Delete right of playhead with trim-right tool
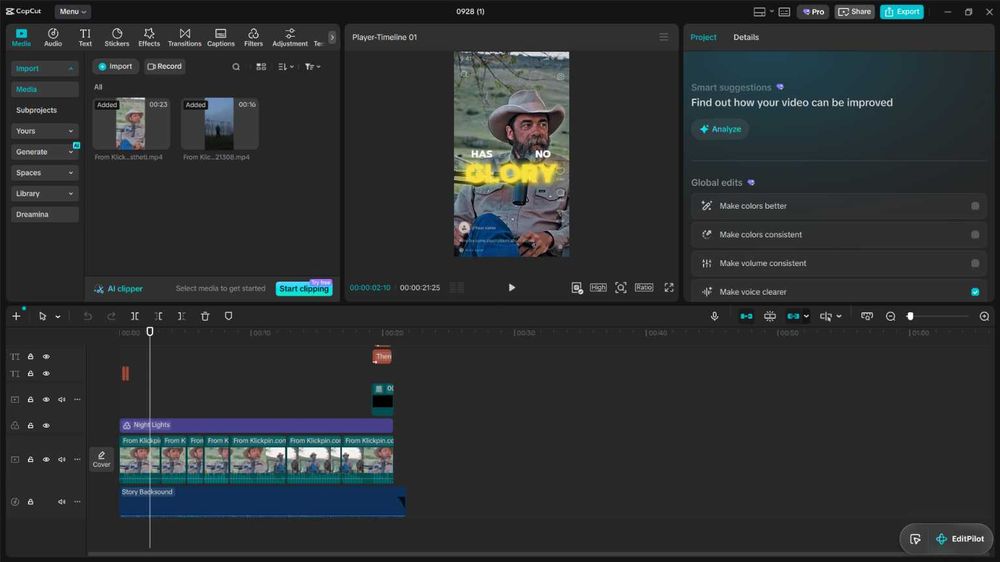 click(x=182, y=316)
